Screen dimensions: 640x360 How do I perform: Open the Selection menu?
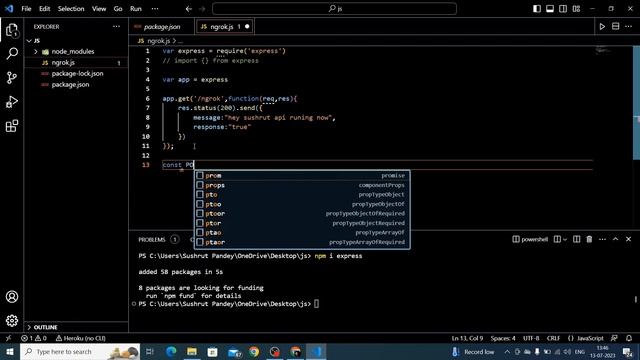(71, 9)
